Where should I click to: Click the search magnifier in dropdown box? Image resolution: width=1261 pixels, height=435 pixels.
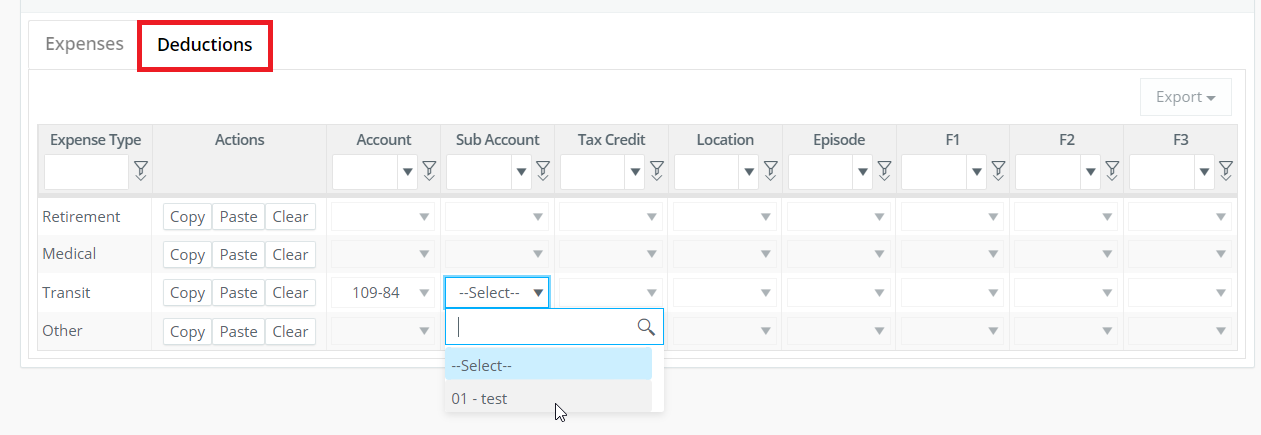coord(646,327)
